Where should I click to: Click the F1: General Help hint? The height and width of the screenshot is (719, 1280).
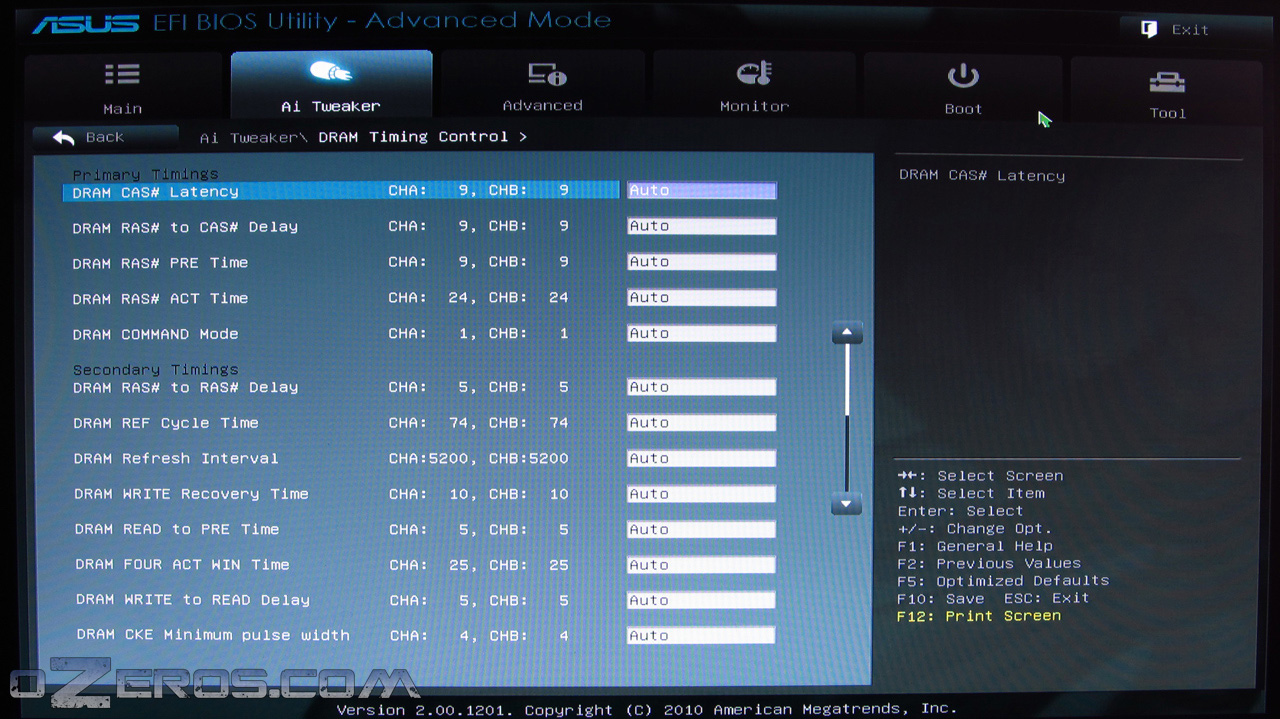(x=975, y=546)
